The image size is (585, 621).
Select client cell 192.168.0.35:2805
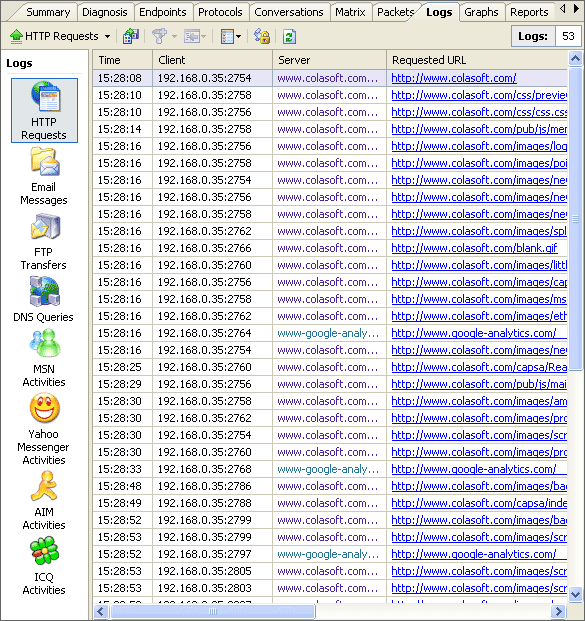coord(212,571)
